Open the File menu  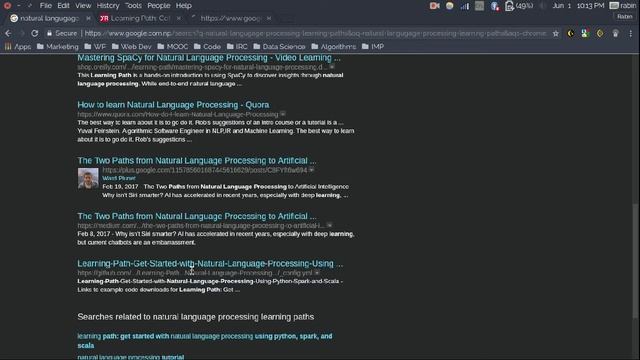click(x=45, y=6)
